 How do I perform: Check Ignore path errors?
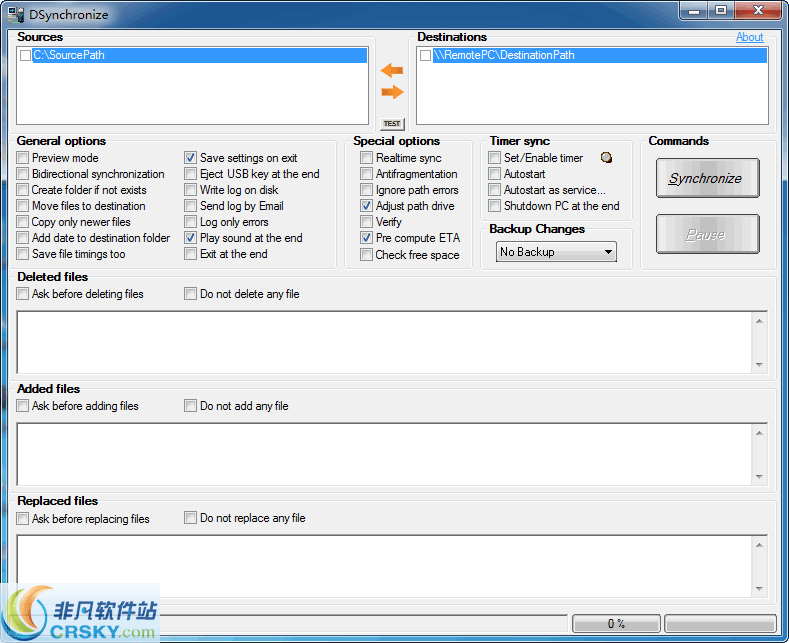[366, 190]
